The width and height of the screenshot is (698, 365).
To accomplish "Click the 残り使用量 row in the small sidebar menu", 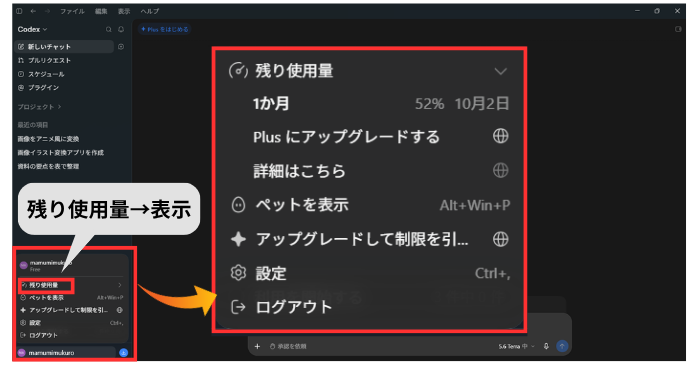I will [72, 285].
